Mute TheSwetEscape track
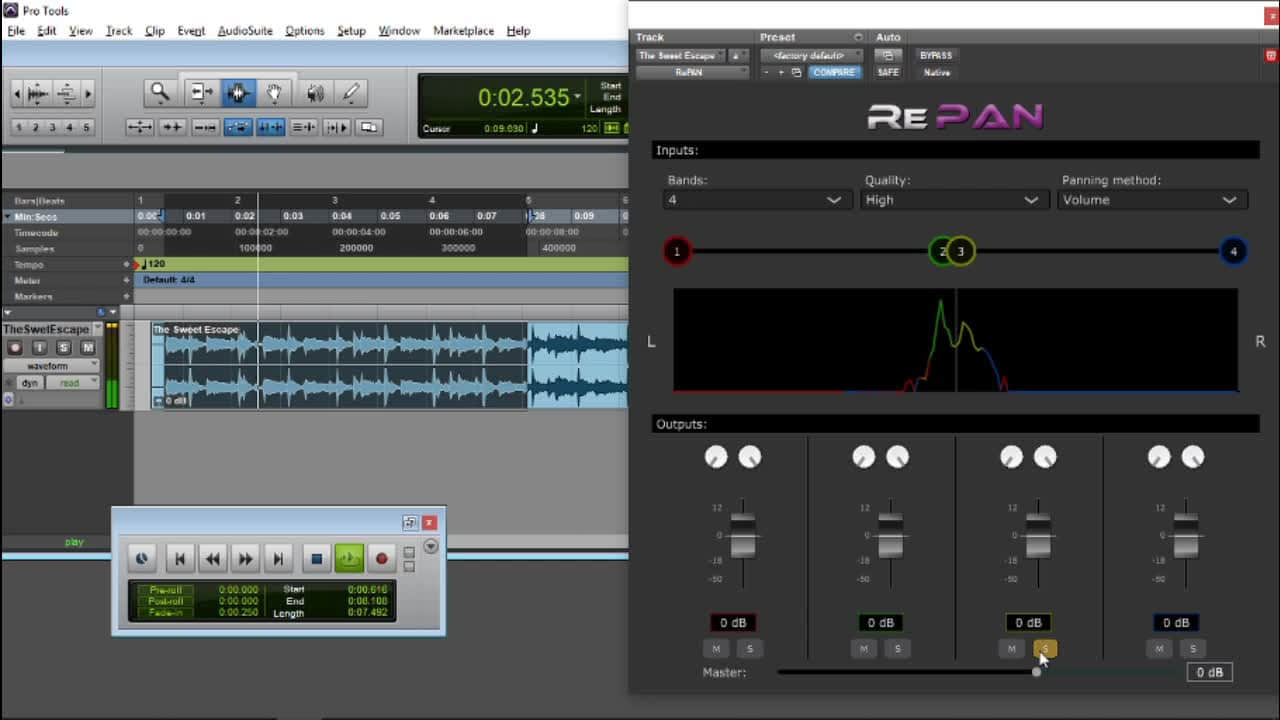The height and width of the screenshot is (720, 1280). tap(88, 347)
